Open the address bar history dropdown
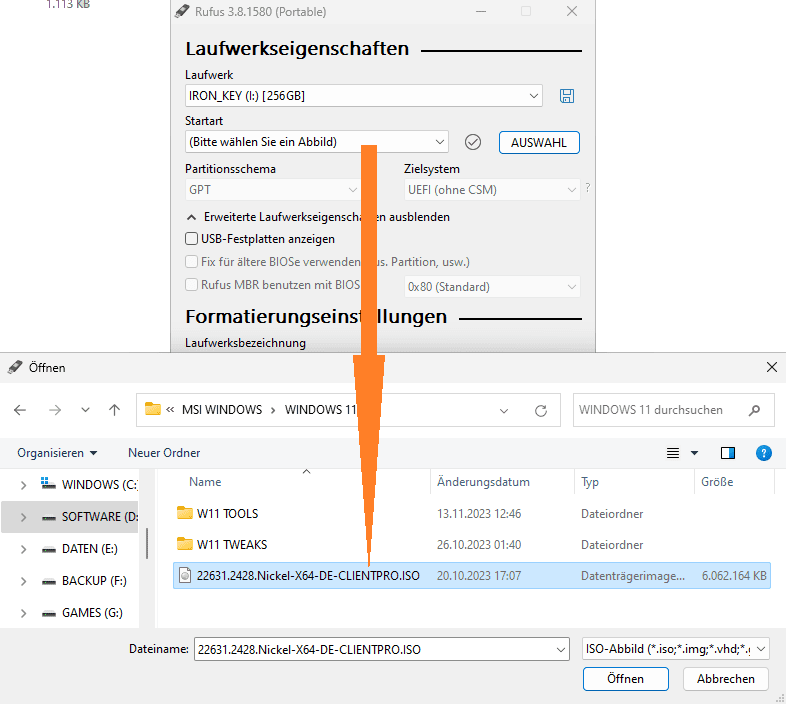786x704 pixels. 504,411
